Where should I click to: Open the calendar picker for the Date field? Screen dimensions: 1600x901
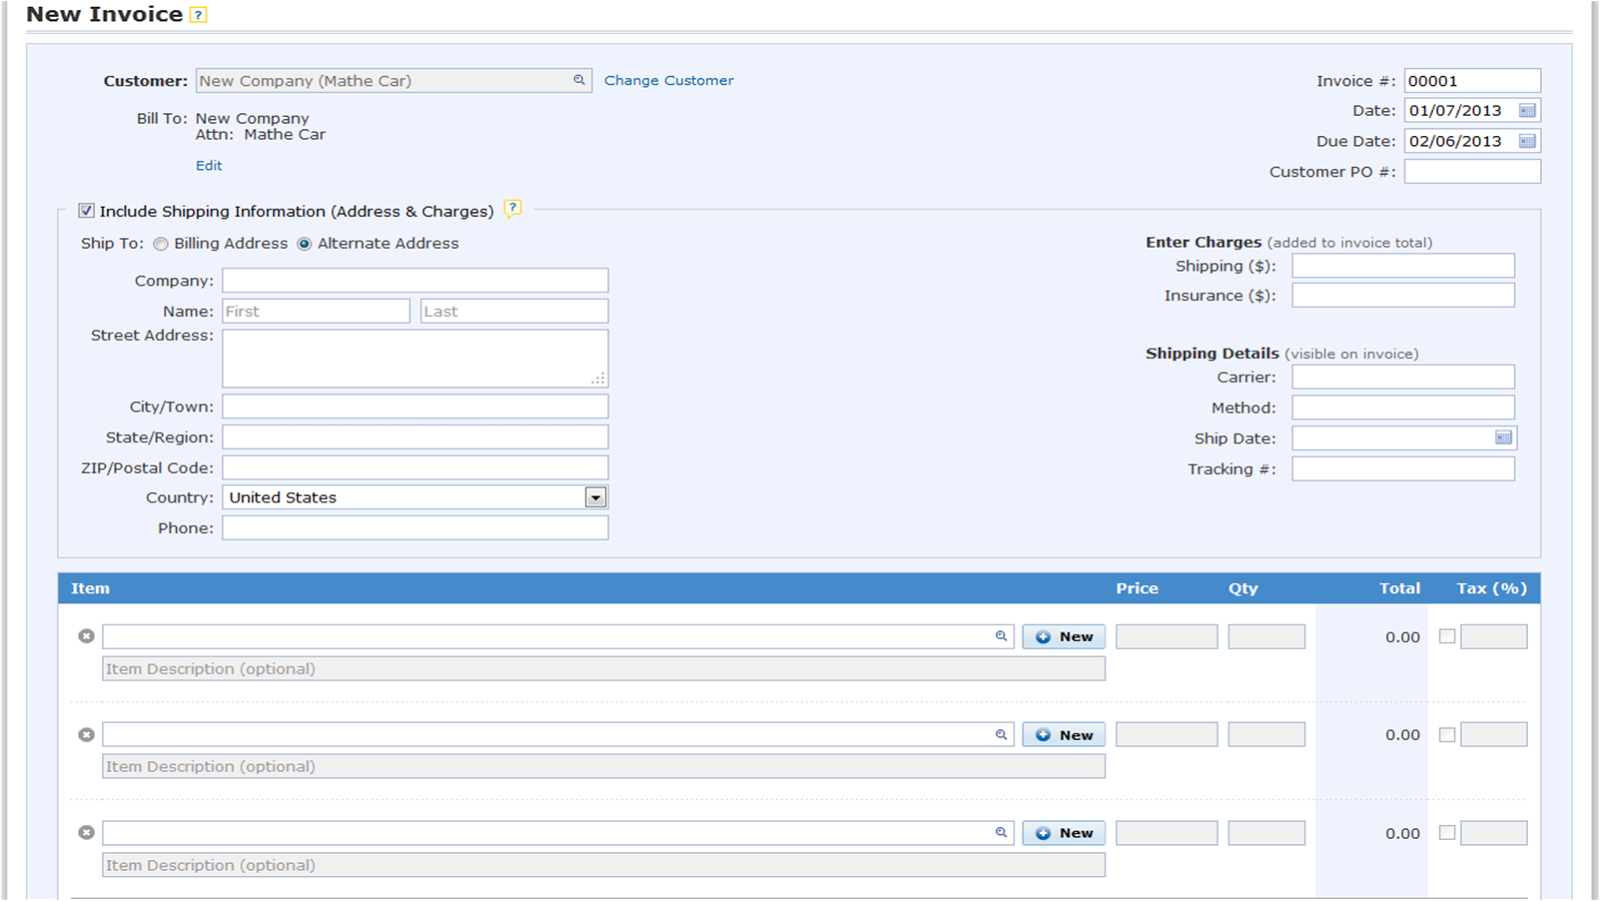tap(1528, 110)
